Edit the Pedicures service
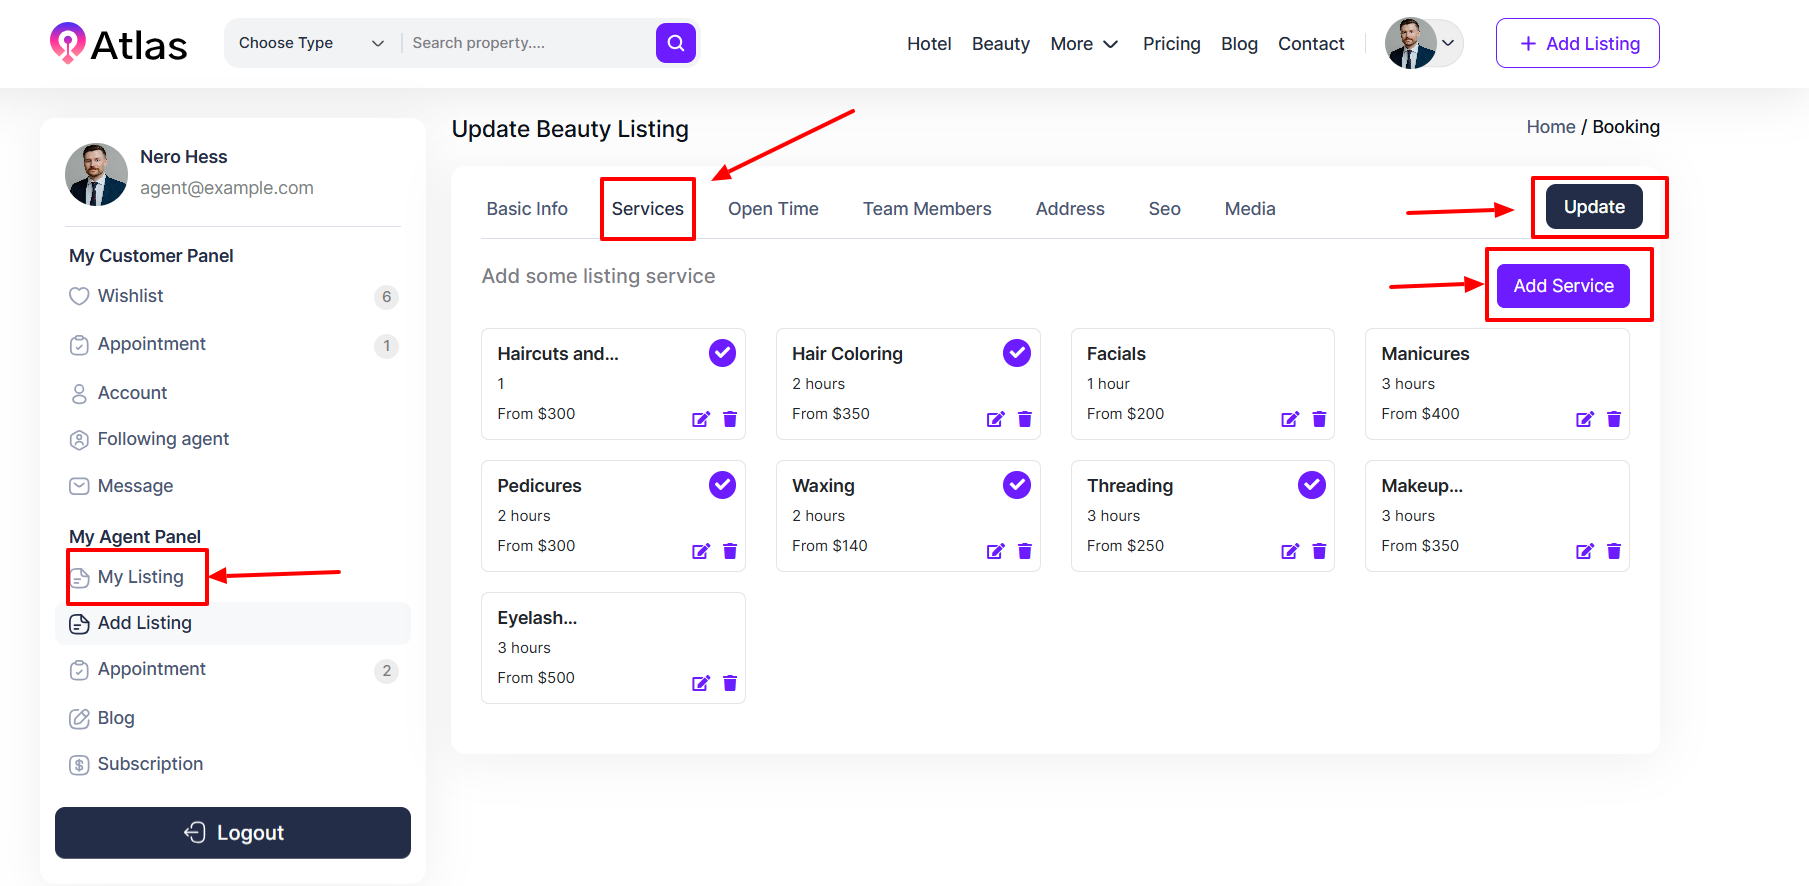This screenshot has height=886, width=1809. point(700,551)
